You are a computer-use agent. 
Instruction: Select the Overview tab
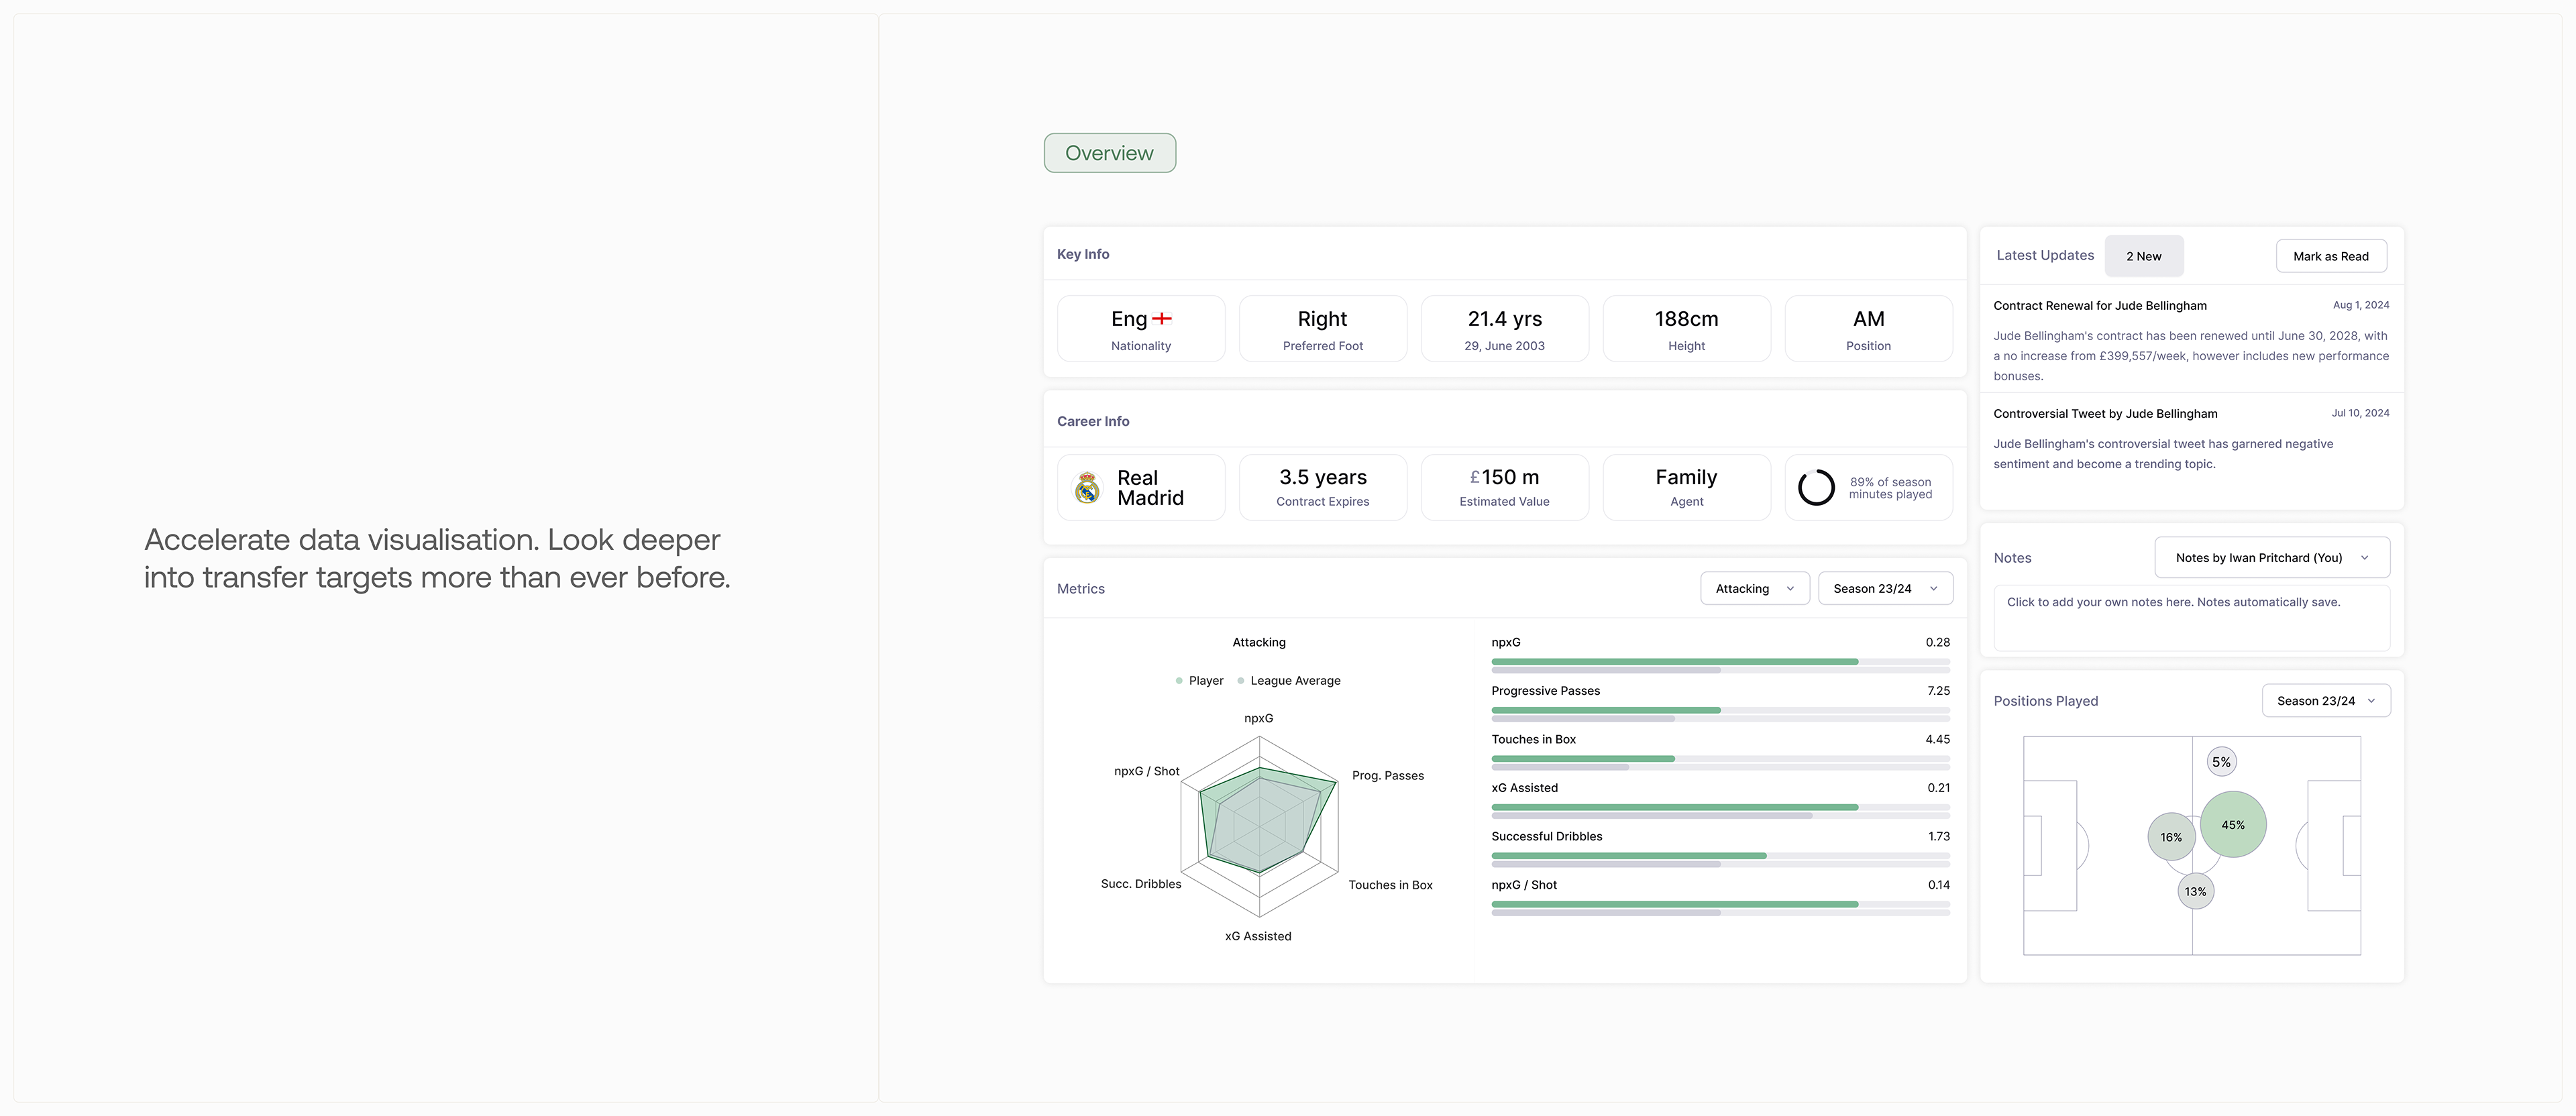point(1109,153)
